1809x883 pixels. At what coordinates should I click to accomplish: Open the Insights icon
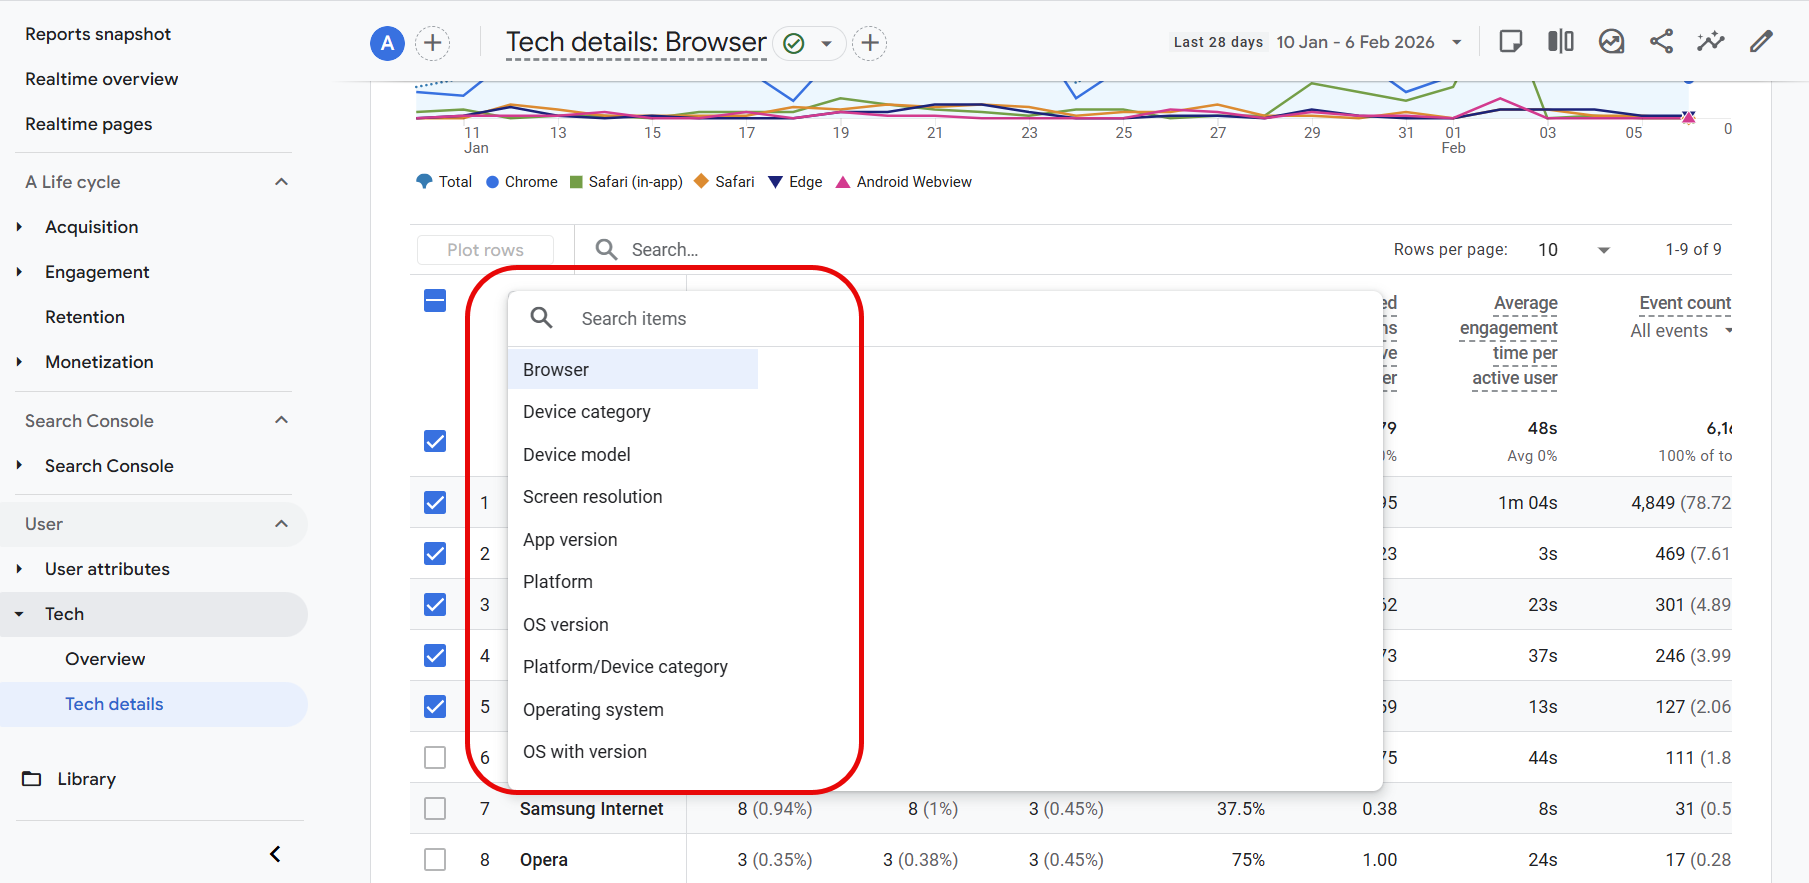click(1611, 41)
